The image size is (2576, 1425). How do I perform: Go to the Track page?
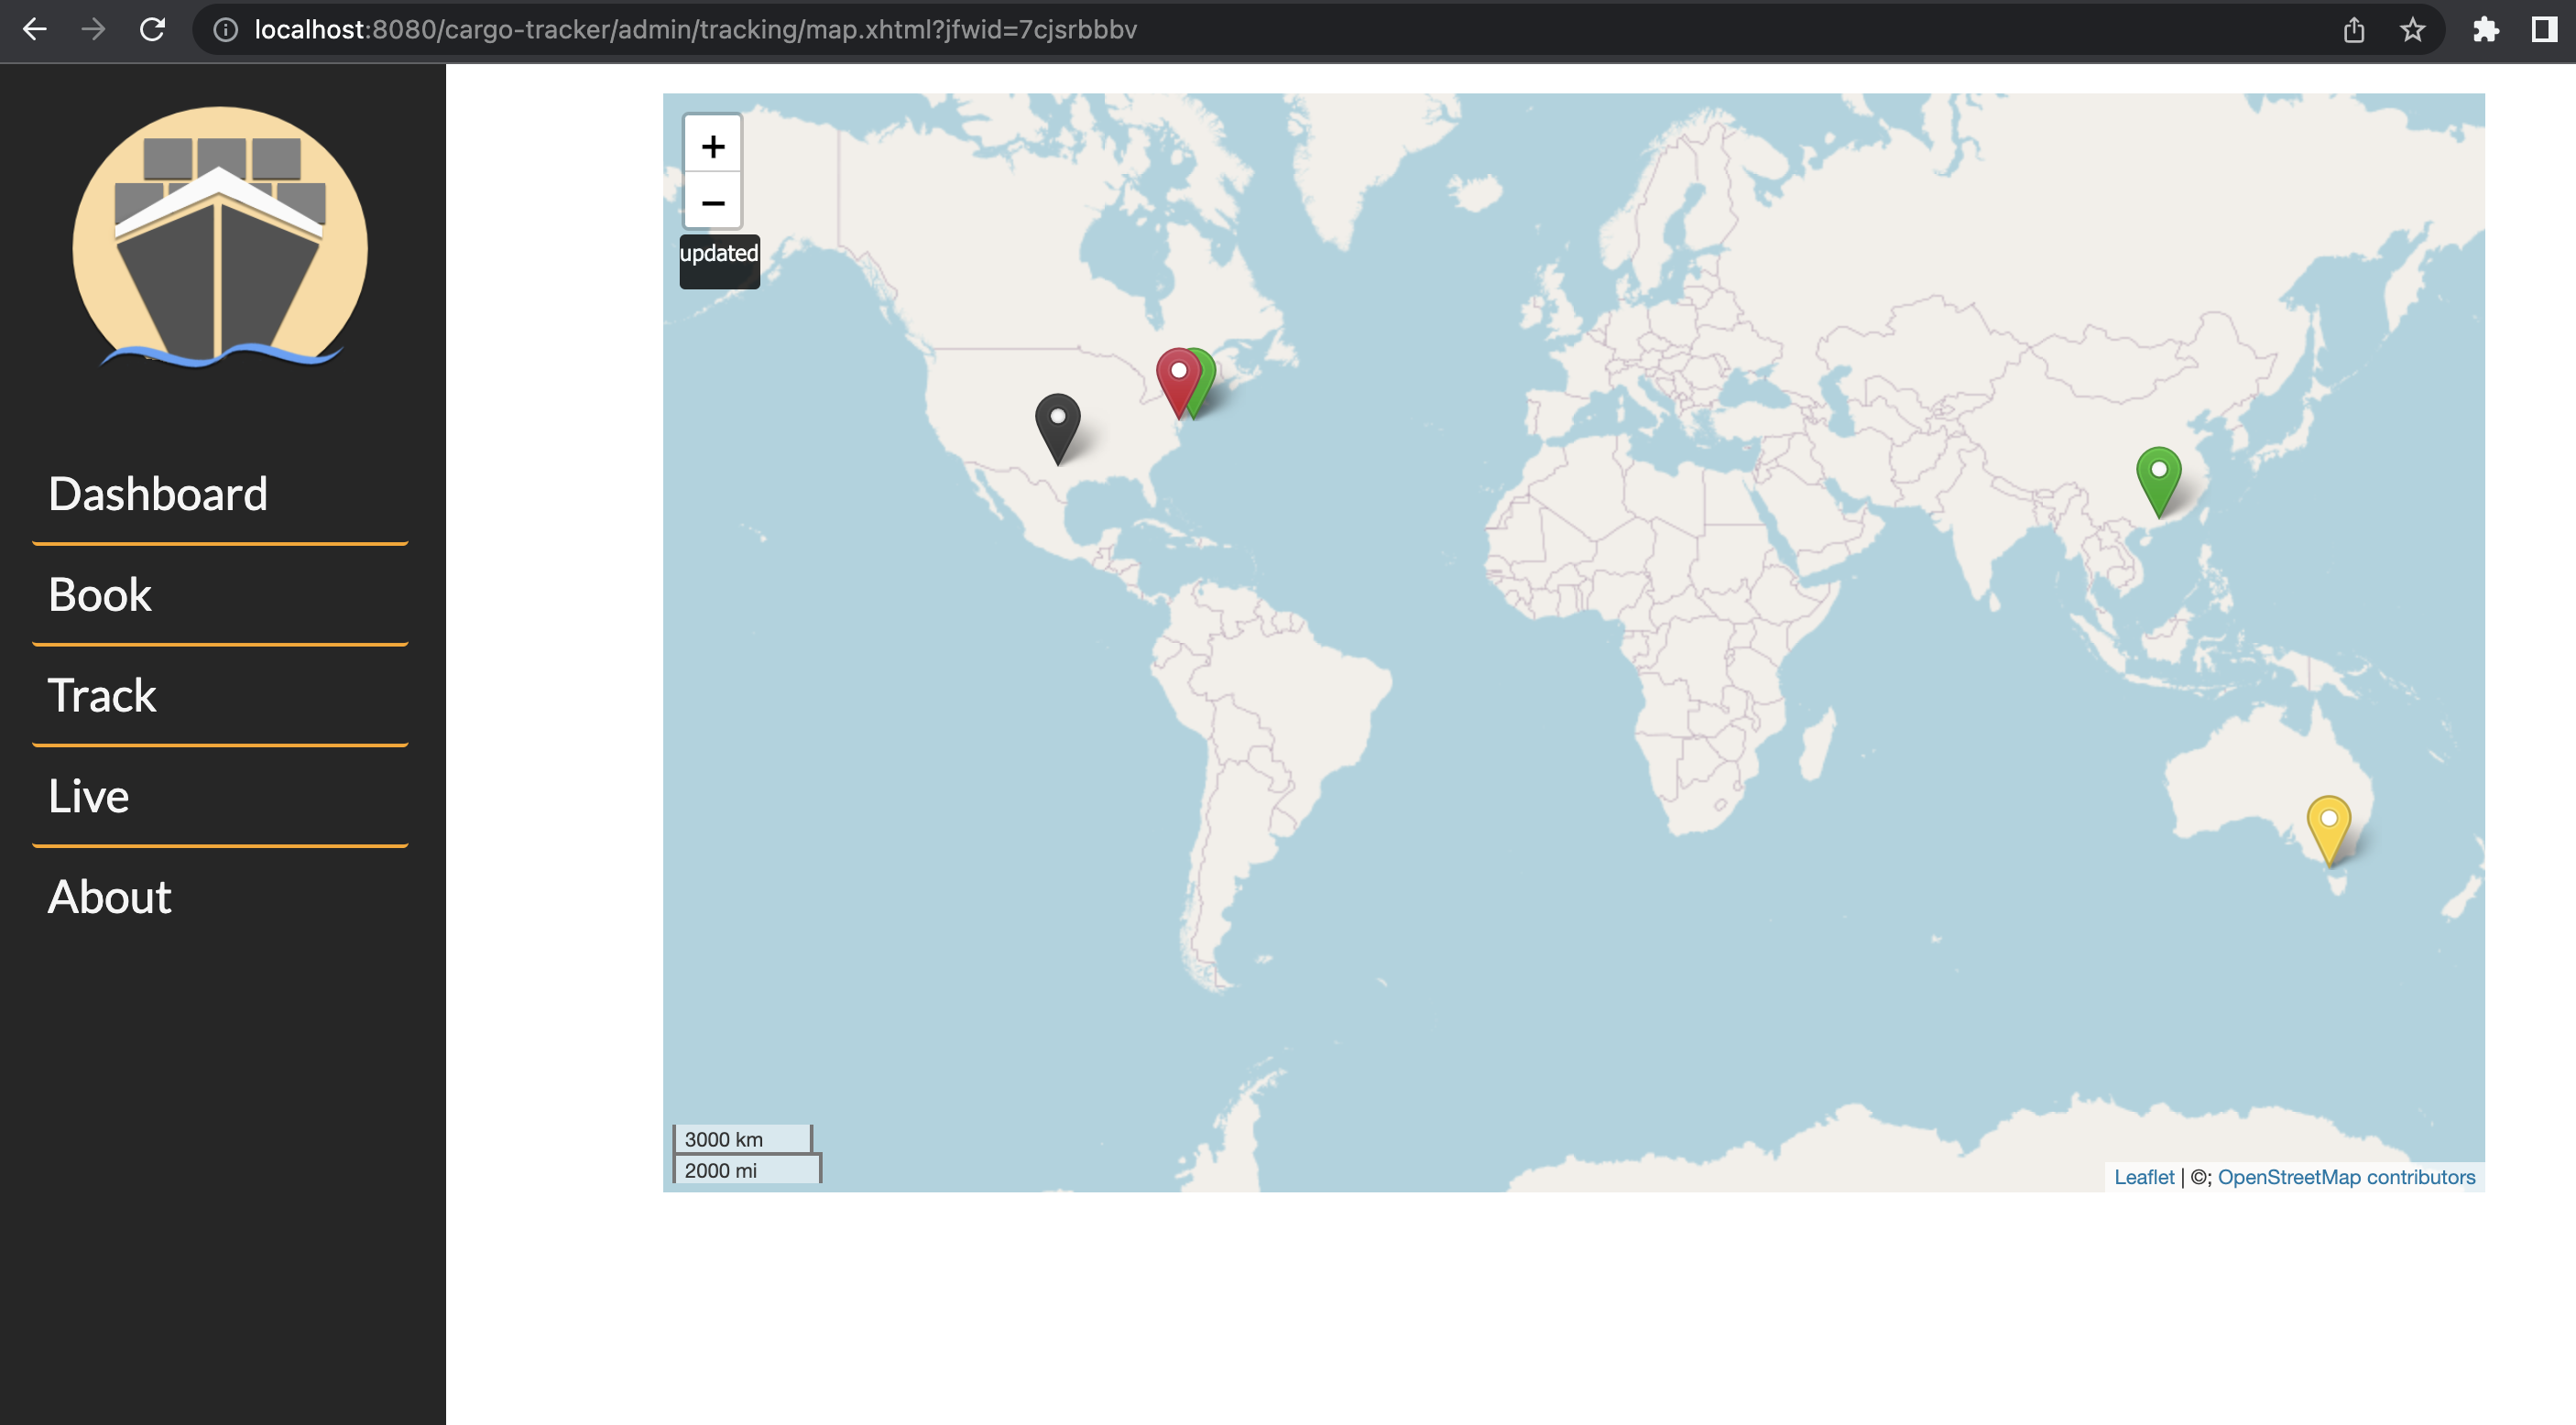tap(102, 696)
